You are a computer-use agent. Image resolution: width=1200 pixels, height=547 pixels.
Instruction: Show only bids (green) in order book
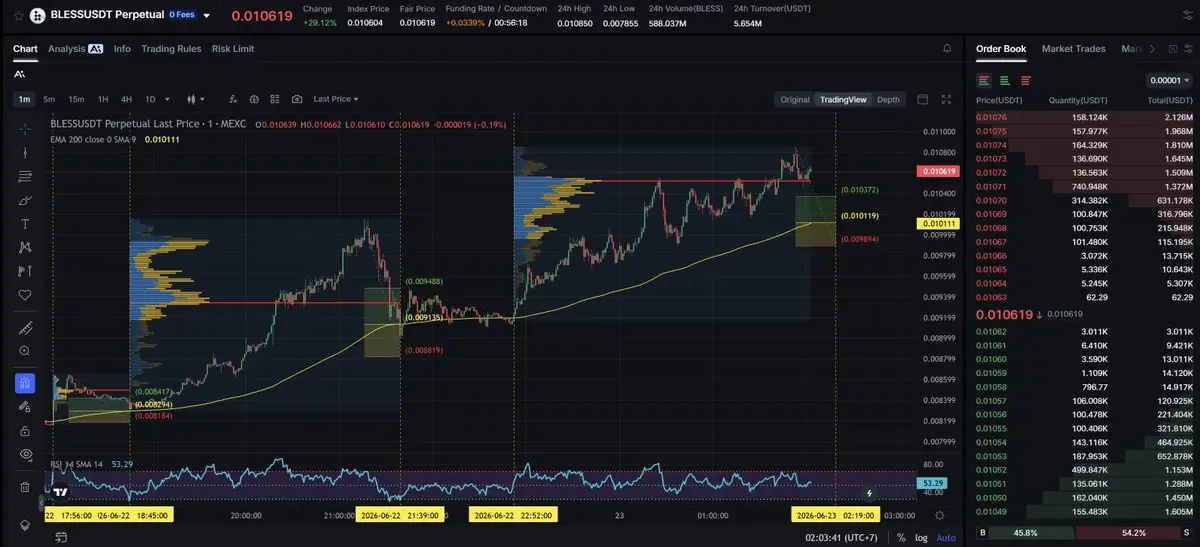(x=1005, y=80)
